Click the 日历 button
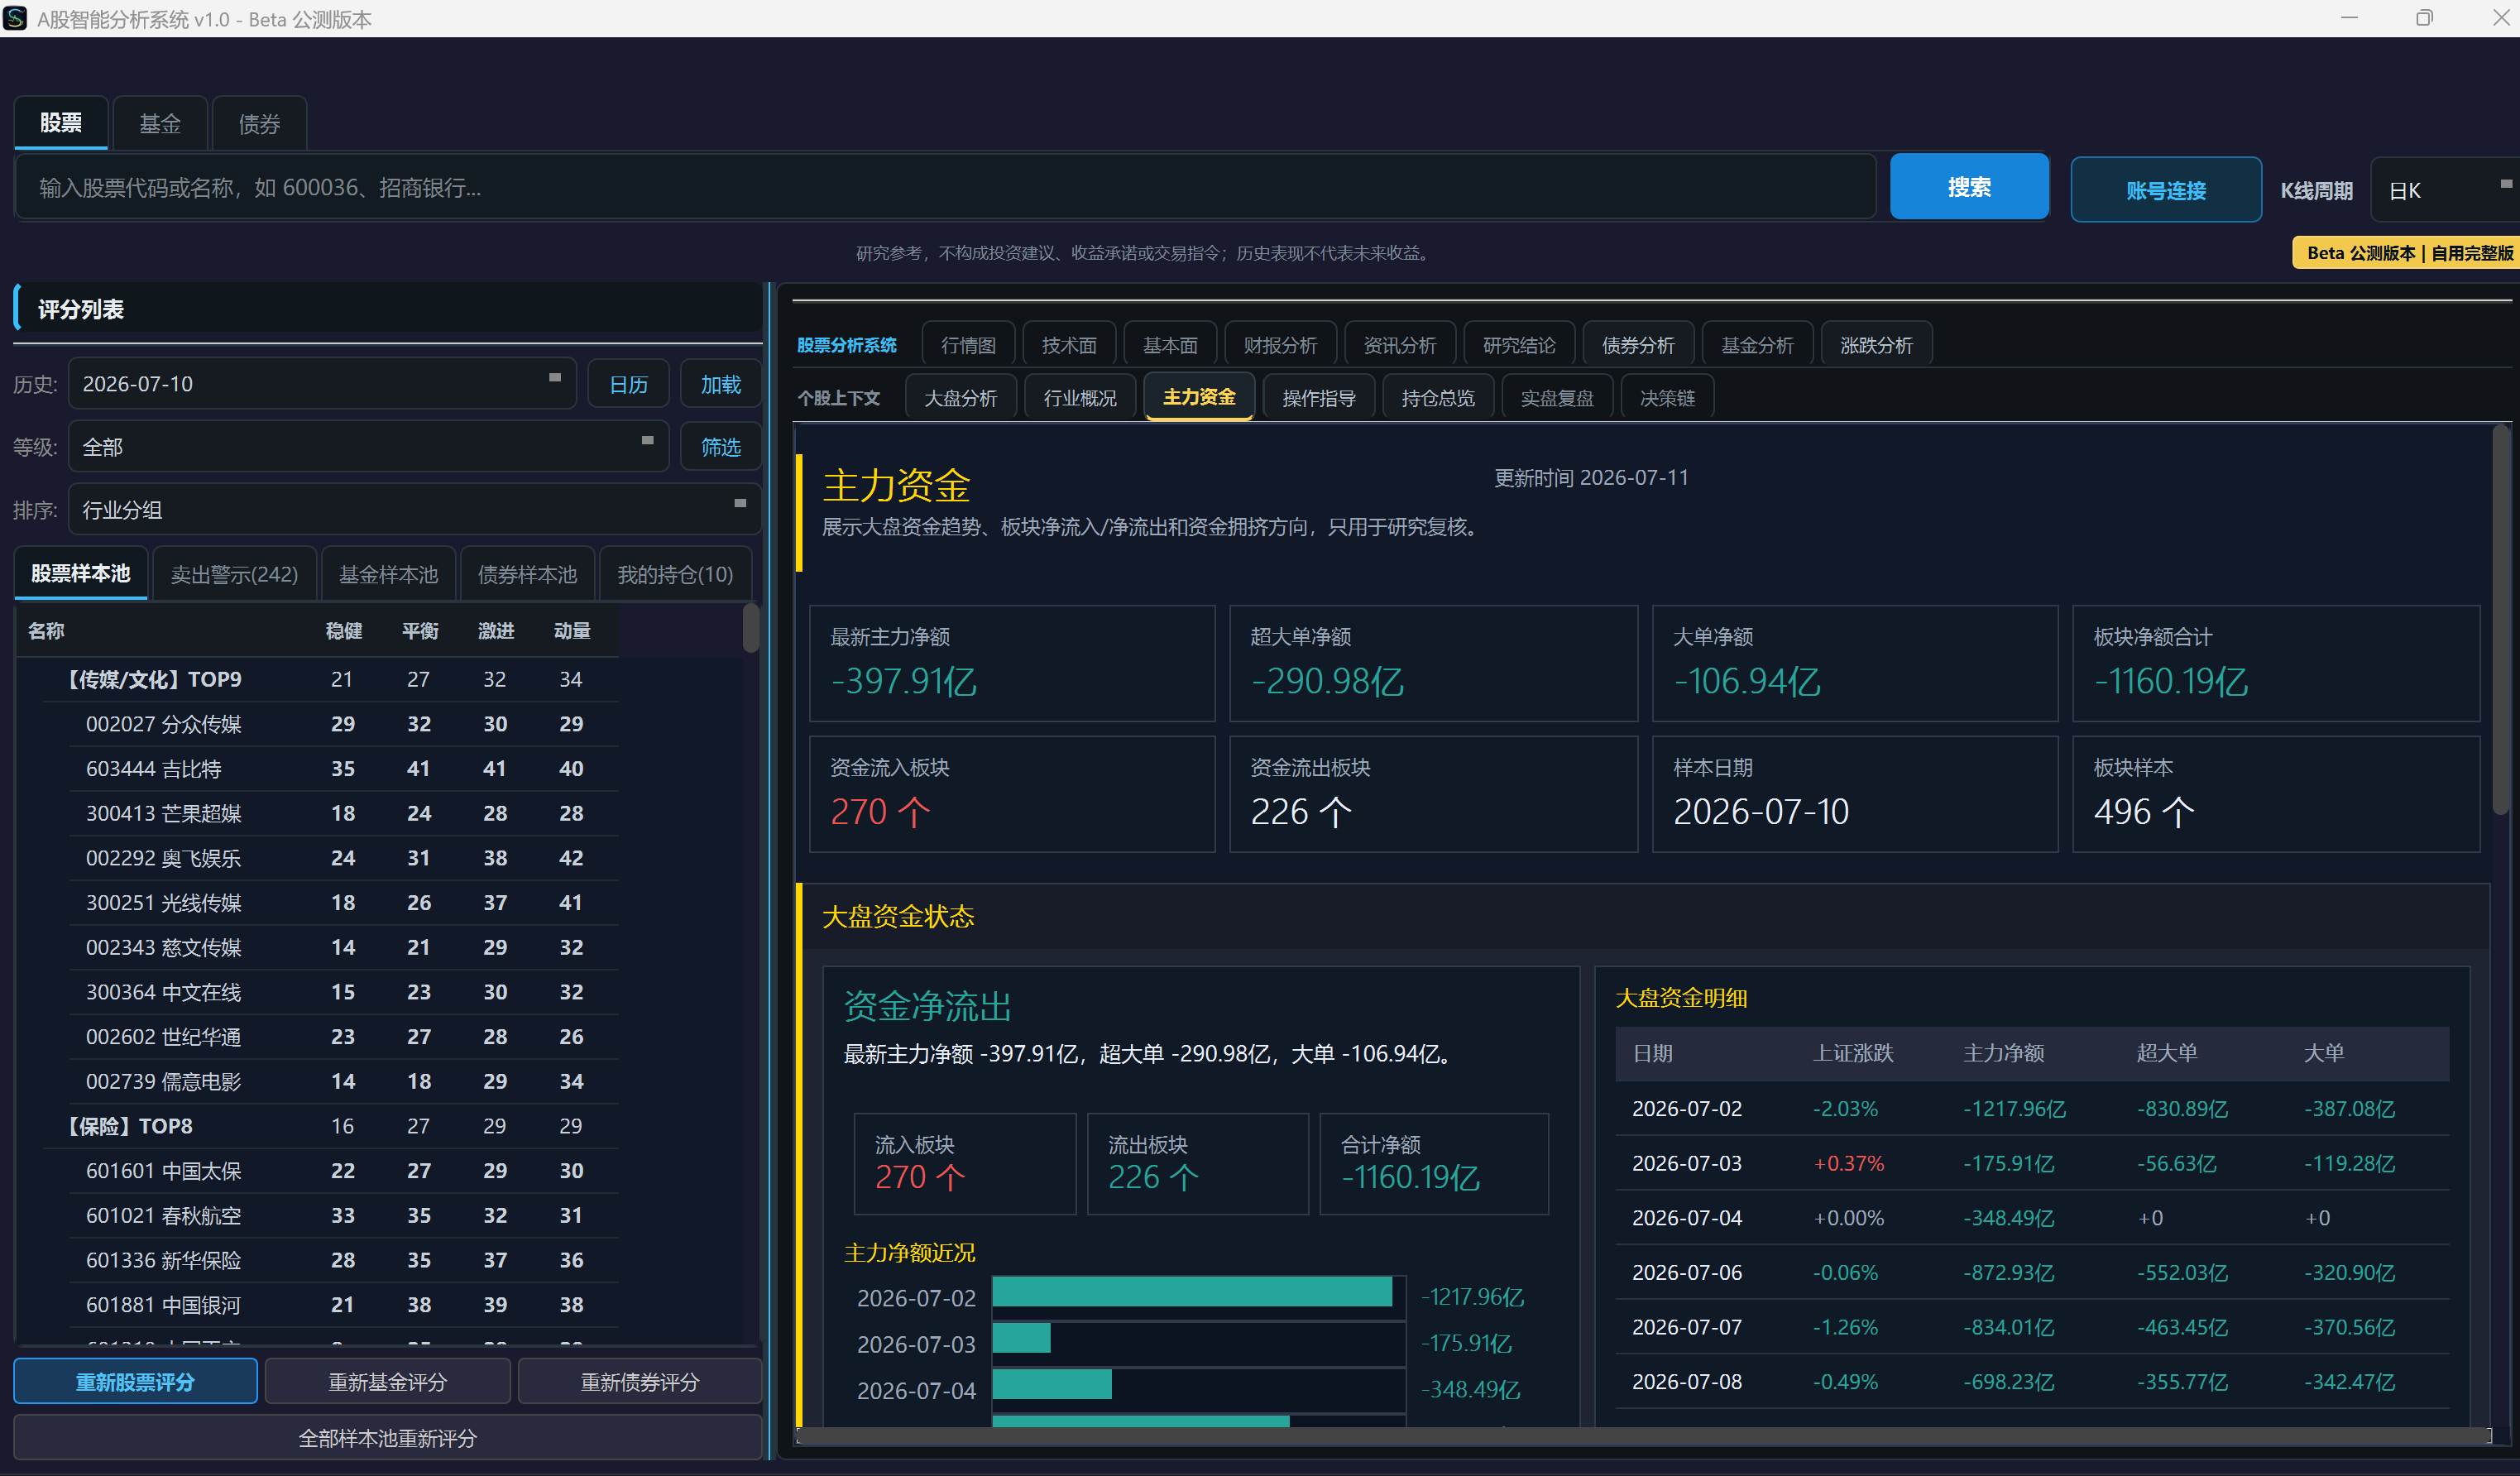 pos(629,384)
